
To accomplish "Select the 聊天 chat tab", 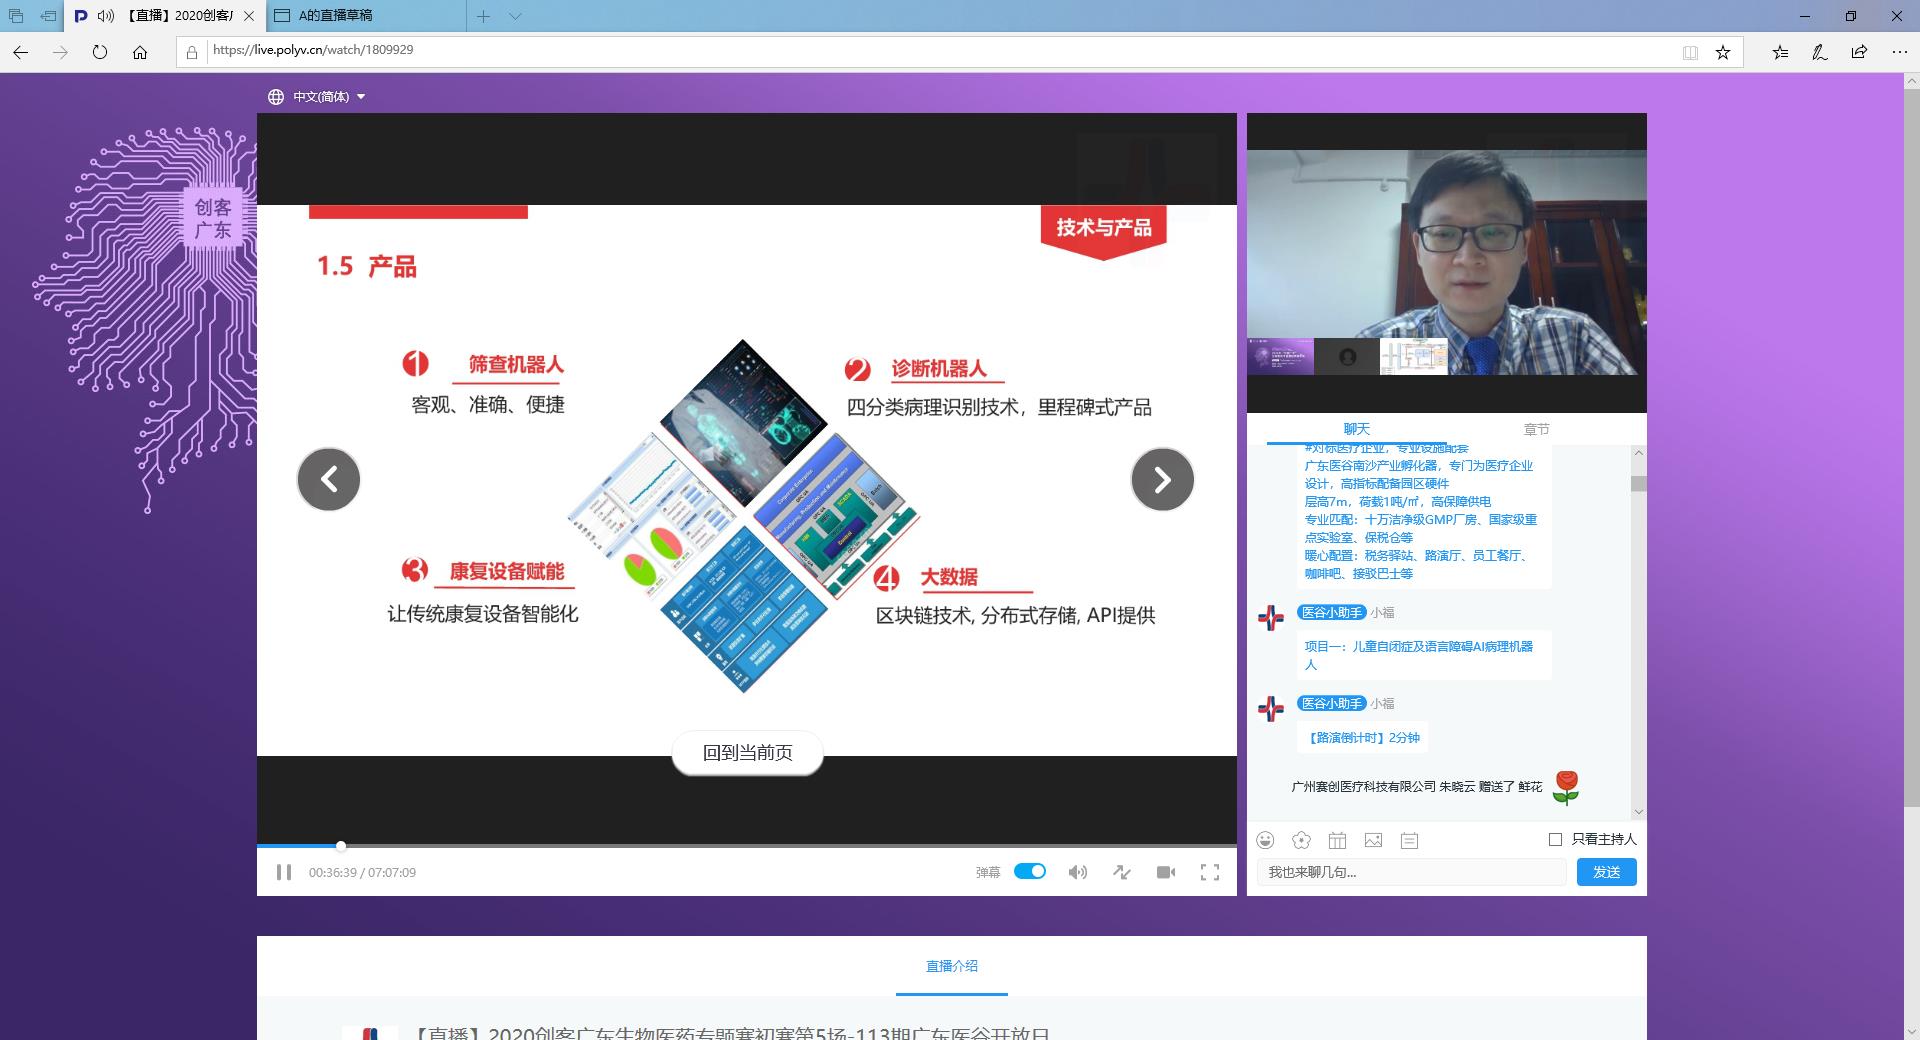I will [1356, 428].
